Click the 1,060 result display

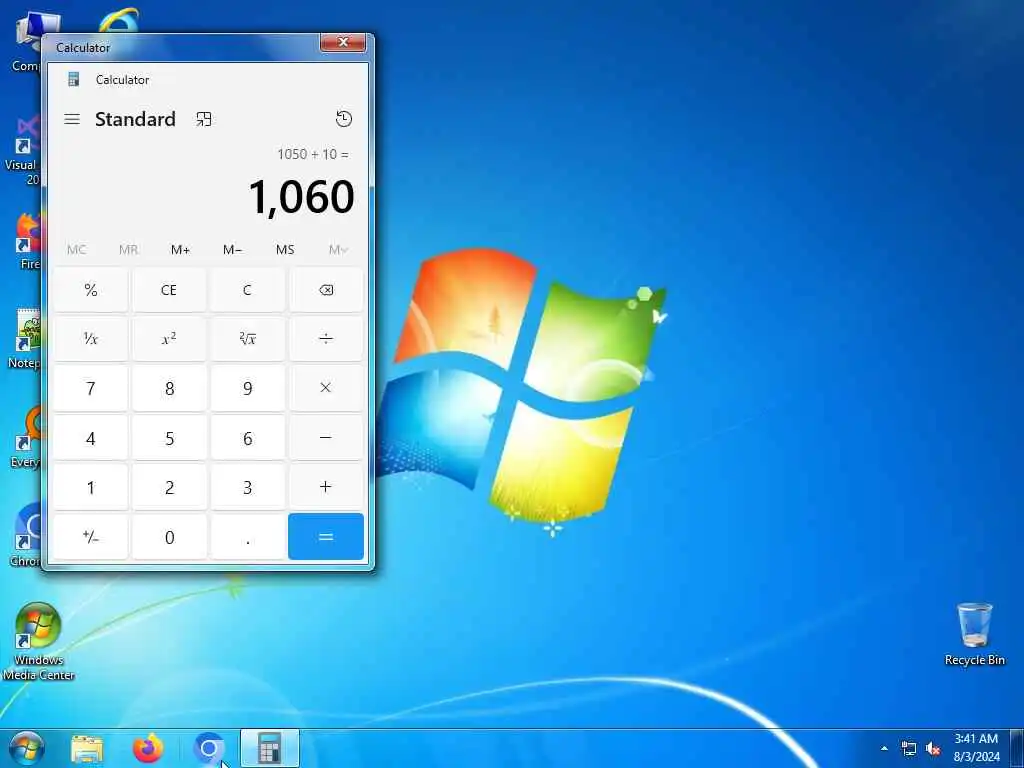pyautogui.click(x=301, y=197)
